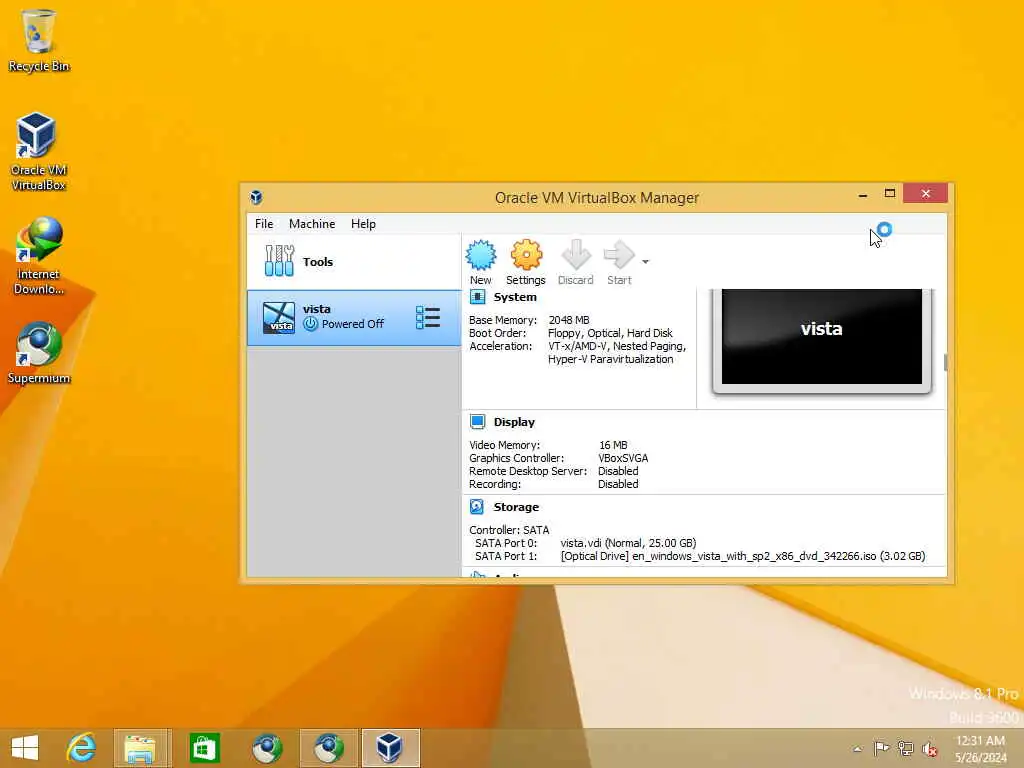Viewport: 1024px width, 768px height.
Task: Click the Optical Drive ISO file entry
Action: [743, 556]
